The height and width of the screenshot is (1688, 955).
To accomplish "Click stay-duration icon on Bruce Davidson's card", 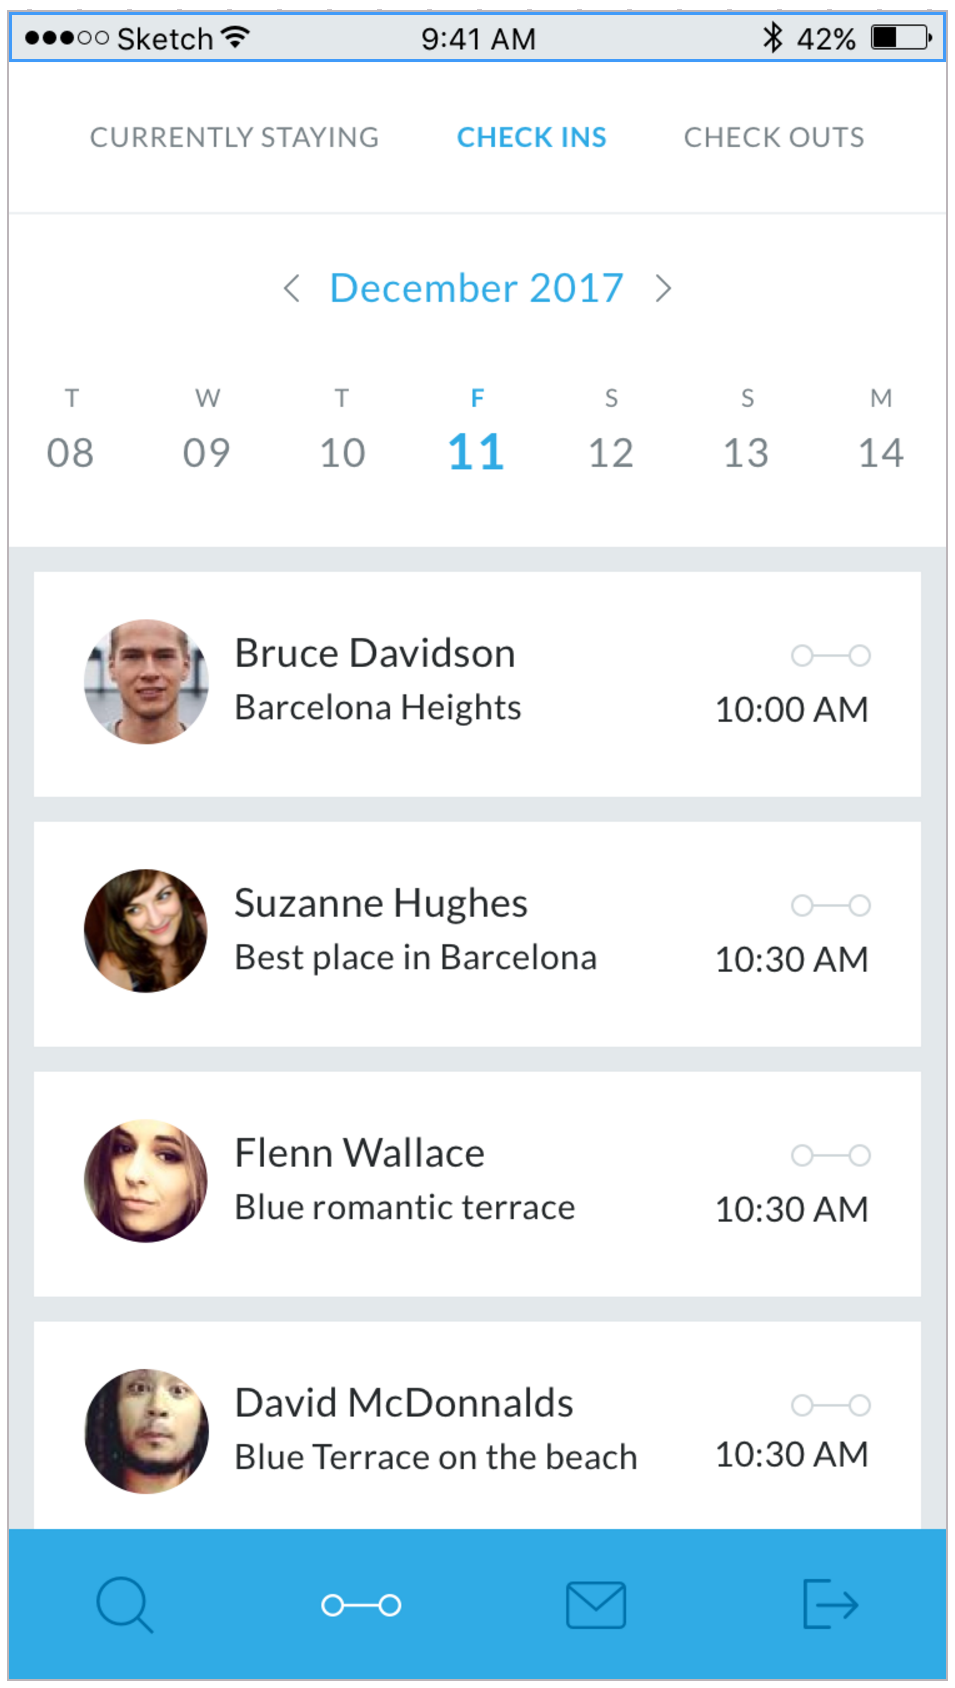I will [830, 656].
